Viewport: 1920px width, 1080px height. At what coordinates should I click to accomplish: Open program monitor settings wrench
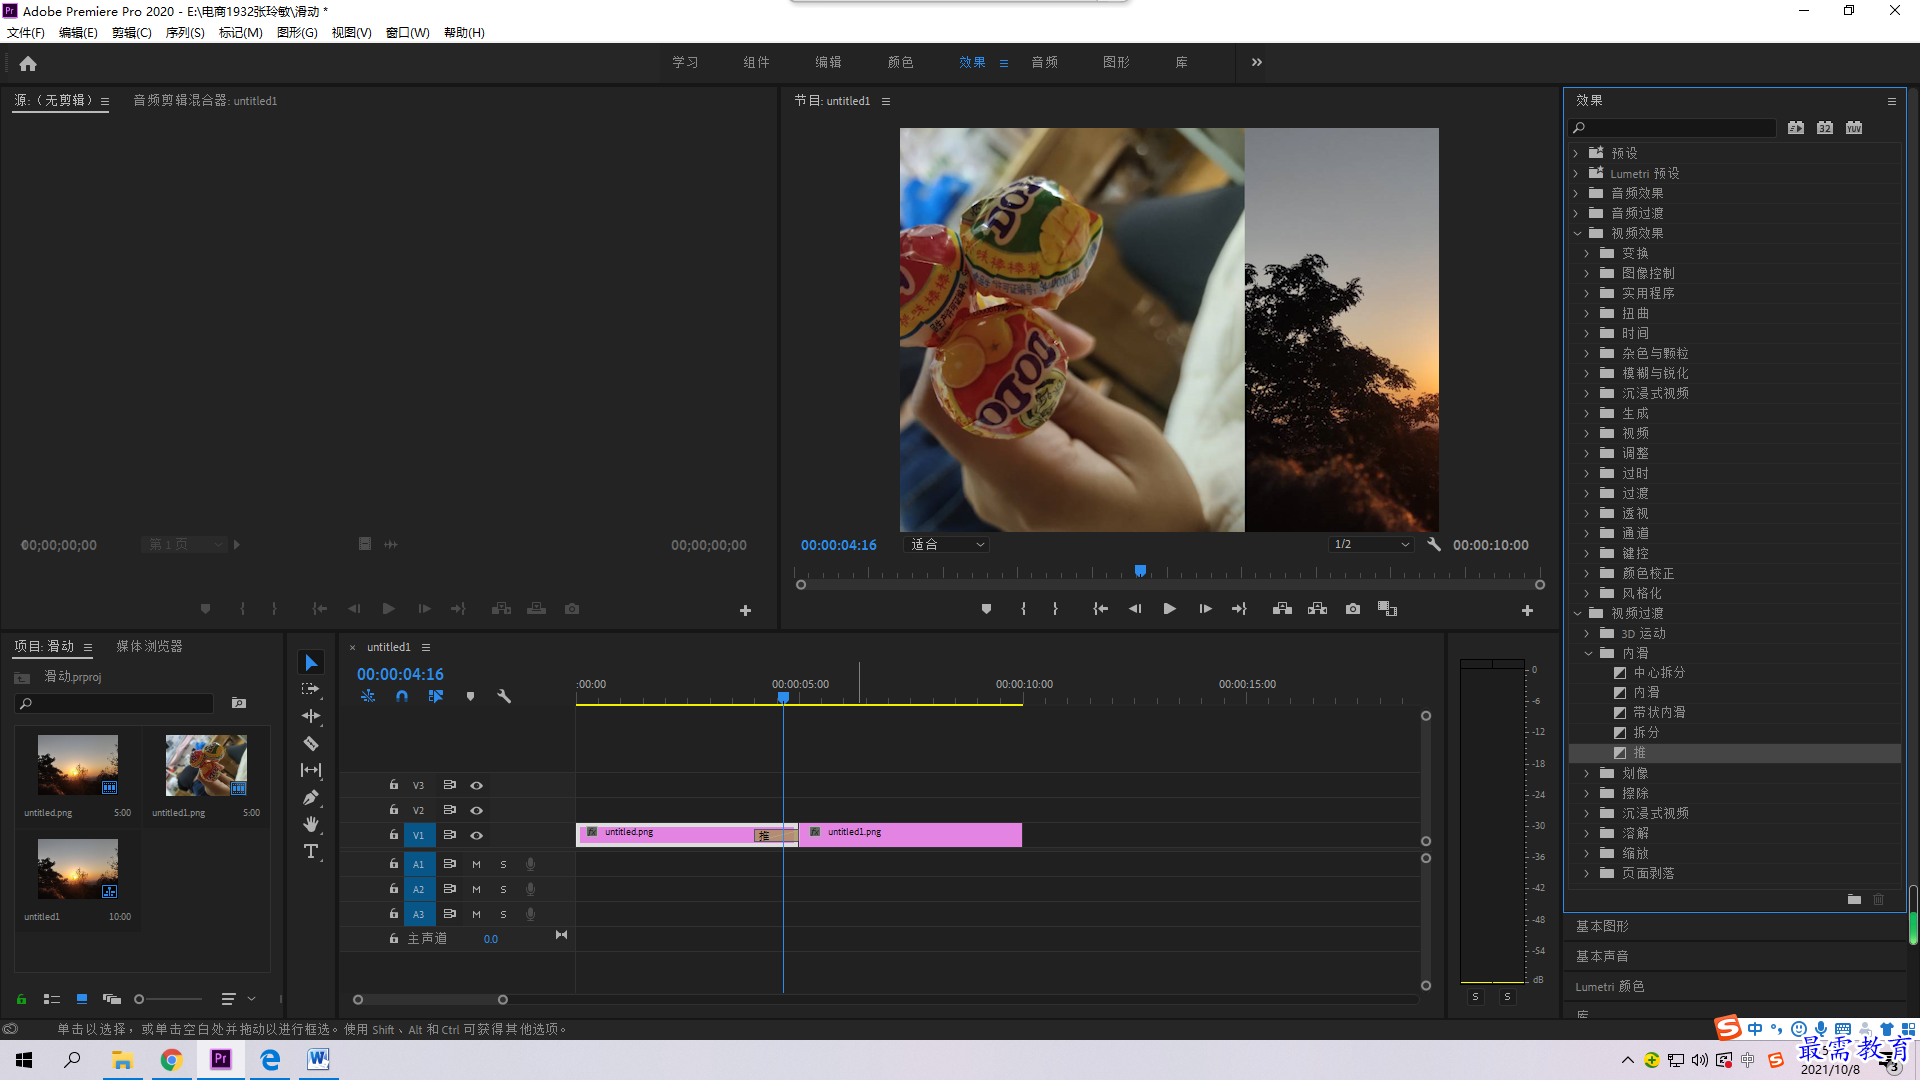coord(1434,545)
